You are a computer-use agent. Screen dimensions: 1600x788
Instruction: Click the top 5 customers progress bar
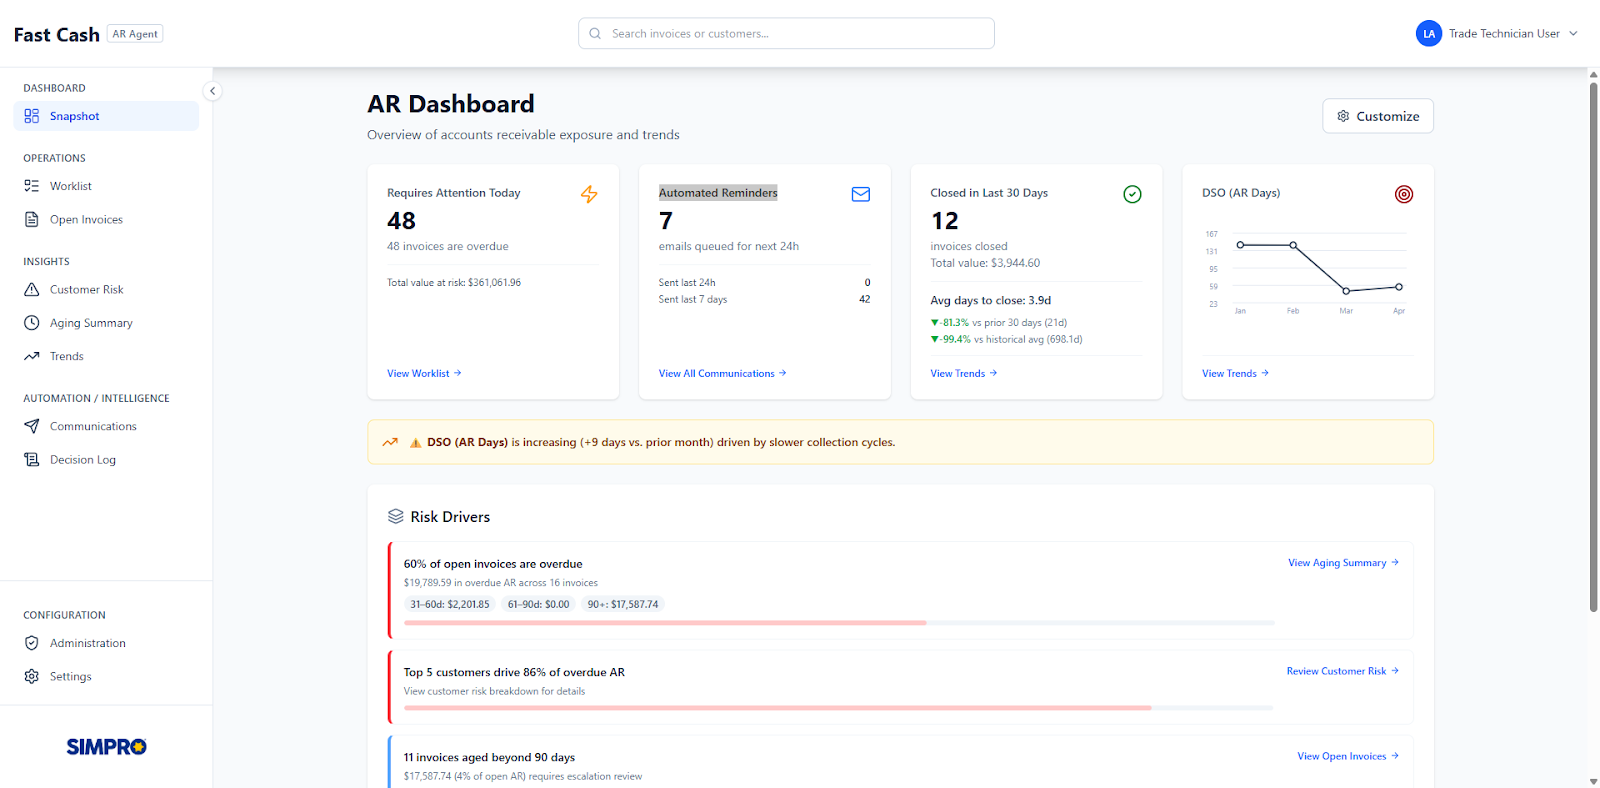(839, 708)
